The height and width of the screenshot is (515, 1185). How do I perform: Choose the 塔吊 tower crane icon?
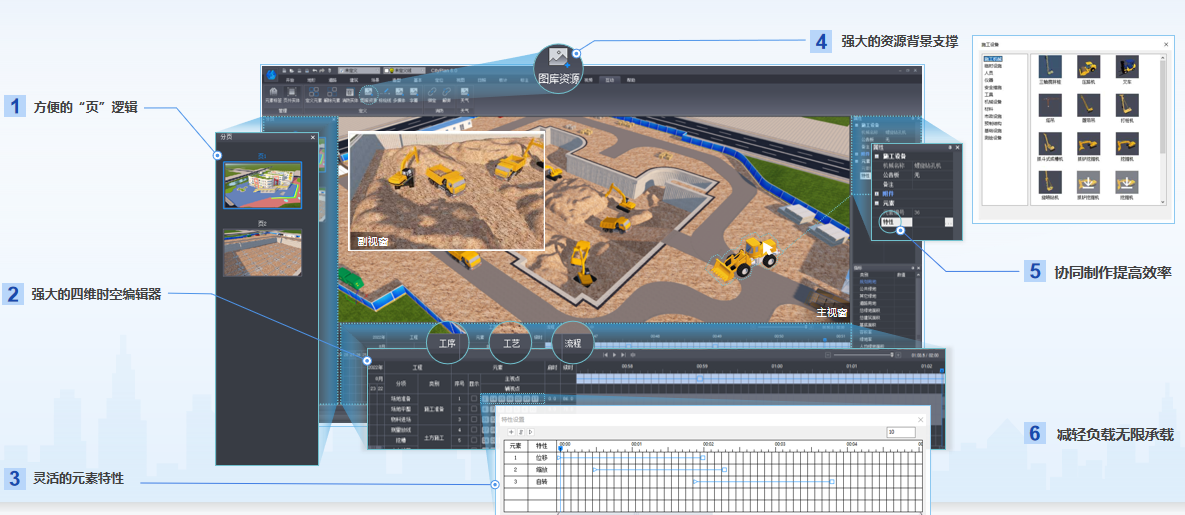1048,106
